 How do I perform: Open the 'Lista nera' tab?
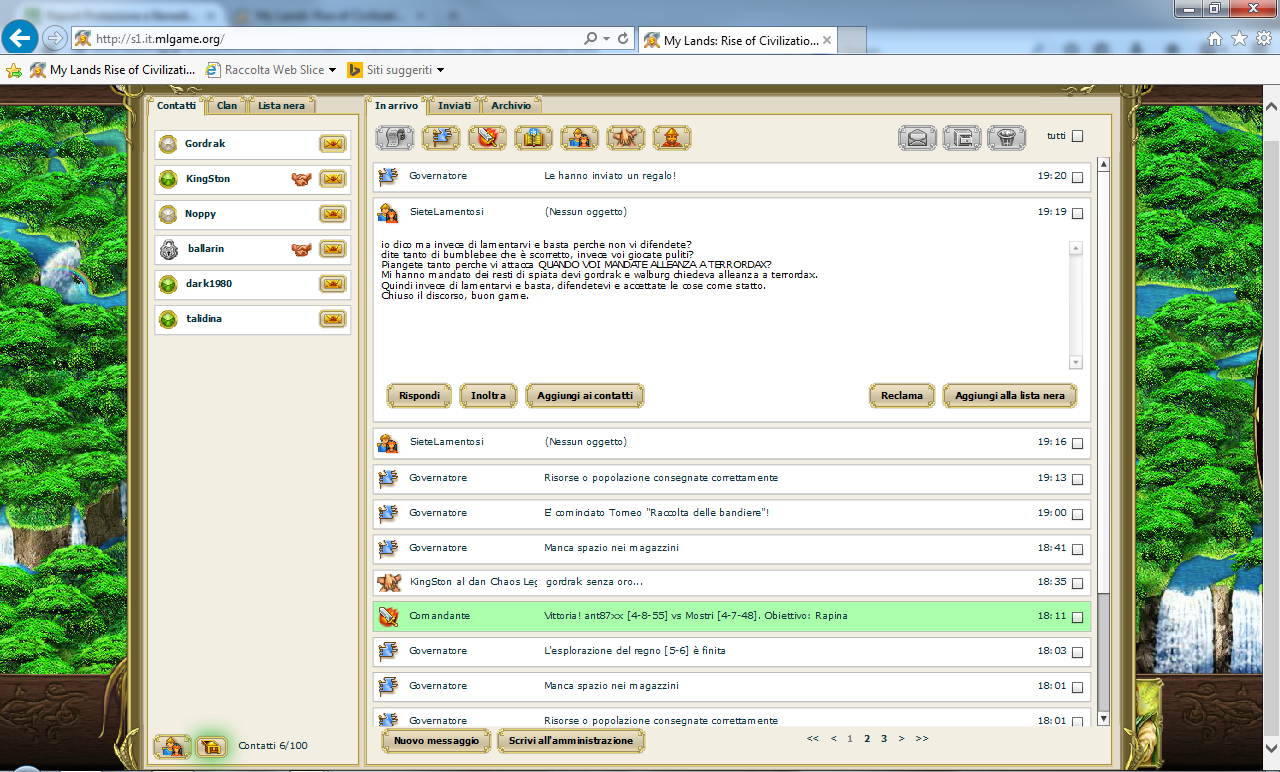281,105
